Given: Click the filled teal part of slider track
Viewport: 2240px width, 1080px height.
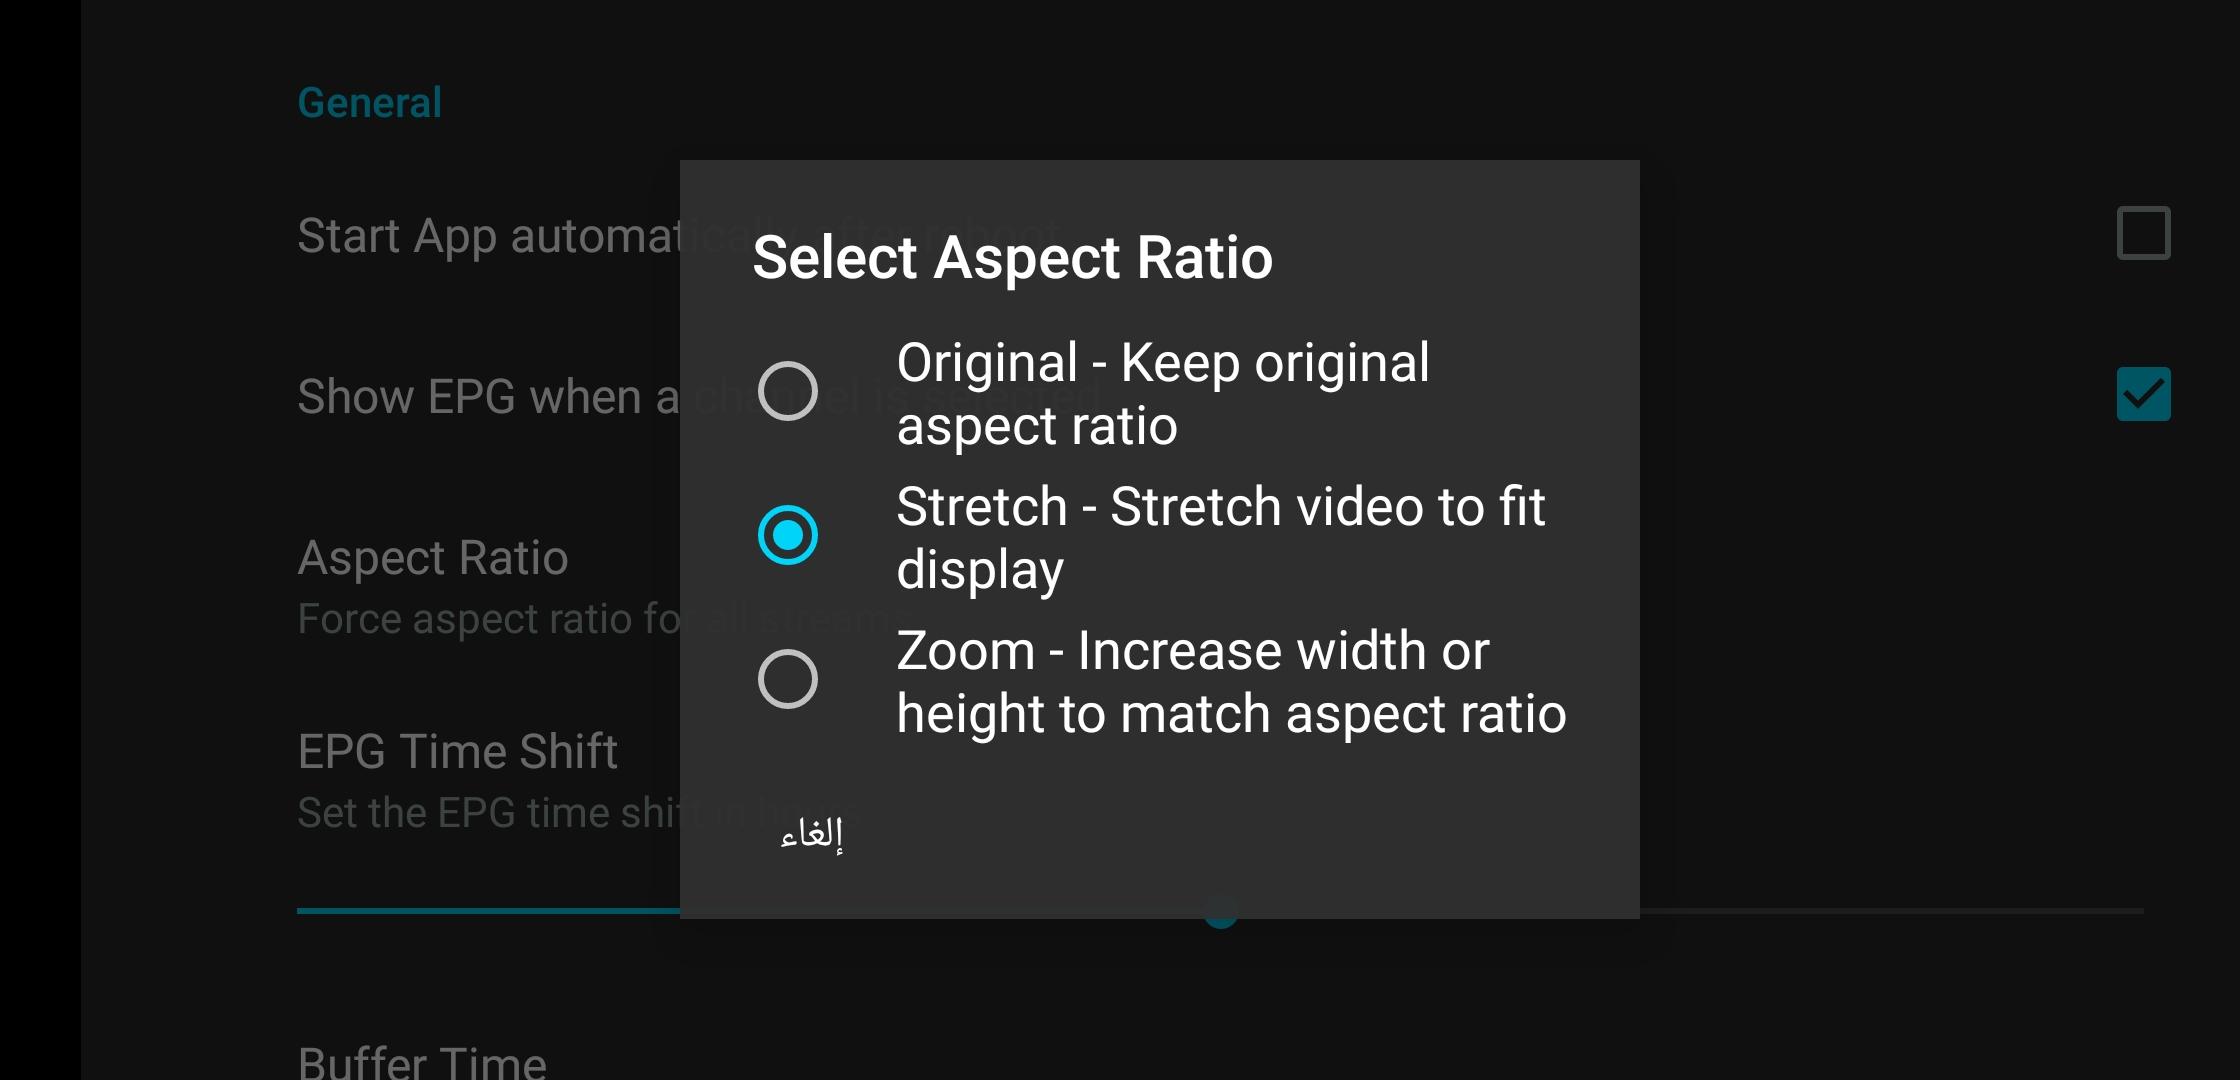Looking at the screenshot, I should pos(488,911).
